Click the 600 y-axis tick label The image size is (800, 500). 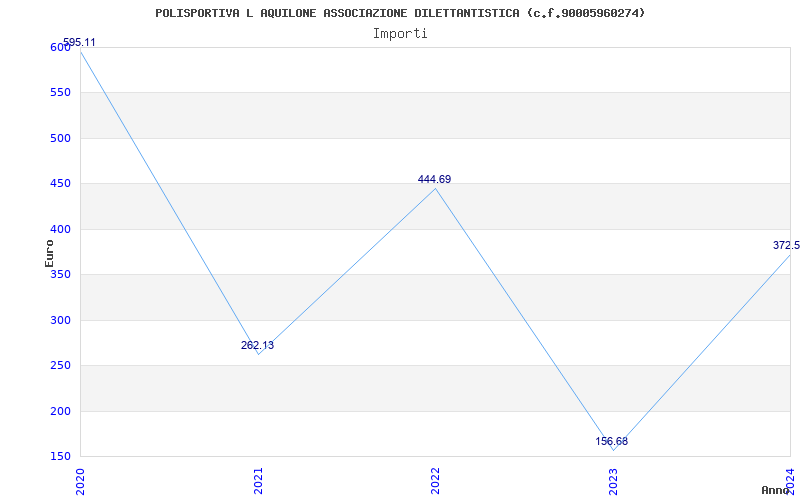click(60, 47)
